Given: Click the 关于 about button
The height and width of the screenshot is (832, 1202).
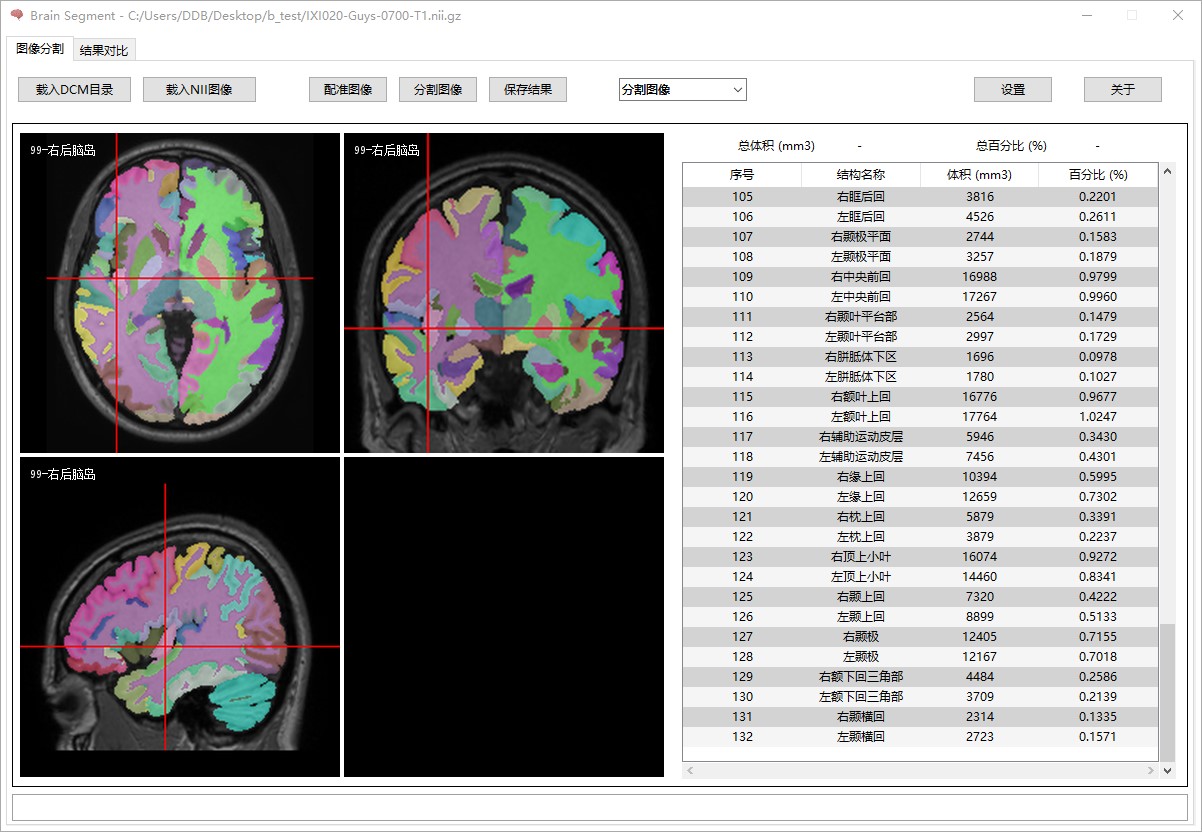Looking at the screenshot, I should [x=1123, y=89].
